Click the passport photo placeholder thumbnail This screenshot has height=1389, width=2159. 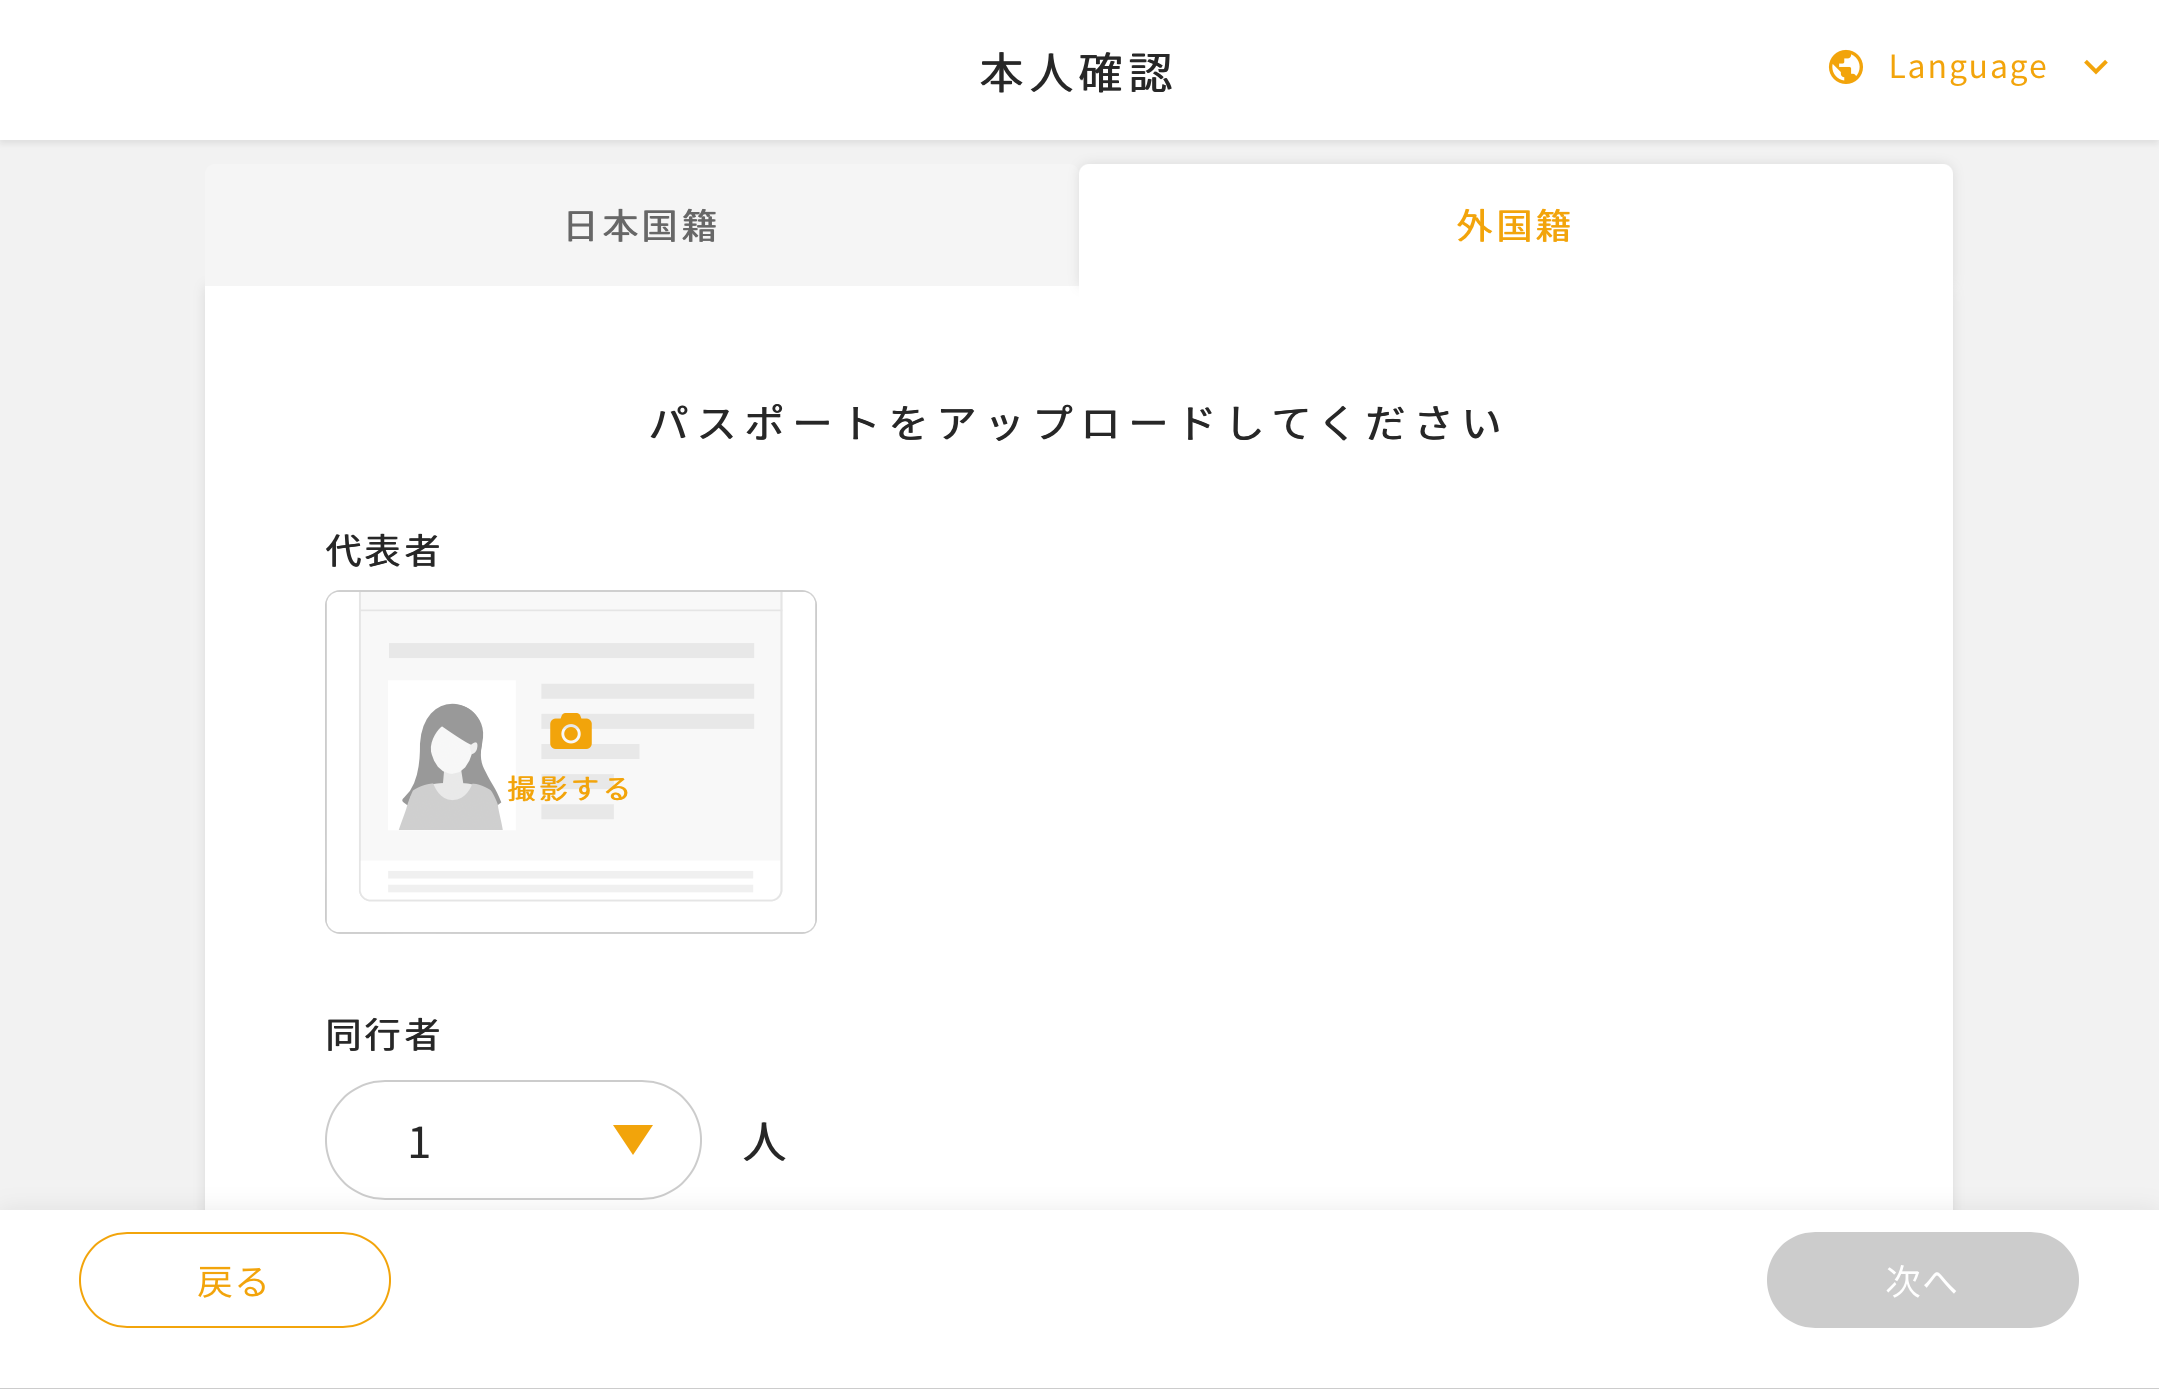tap(571, 762)
